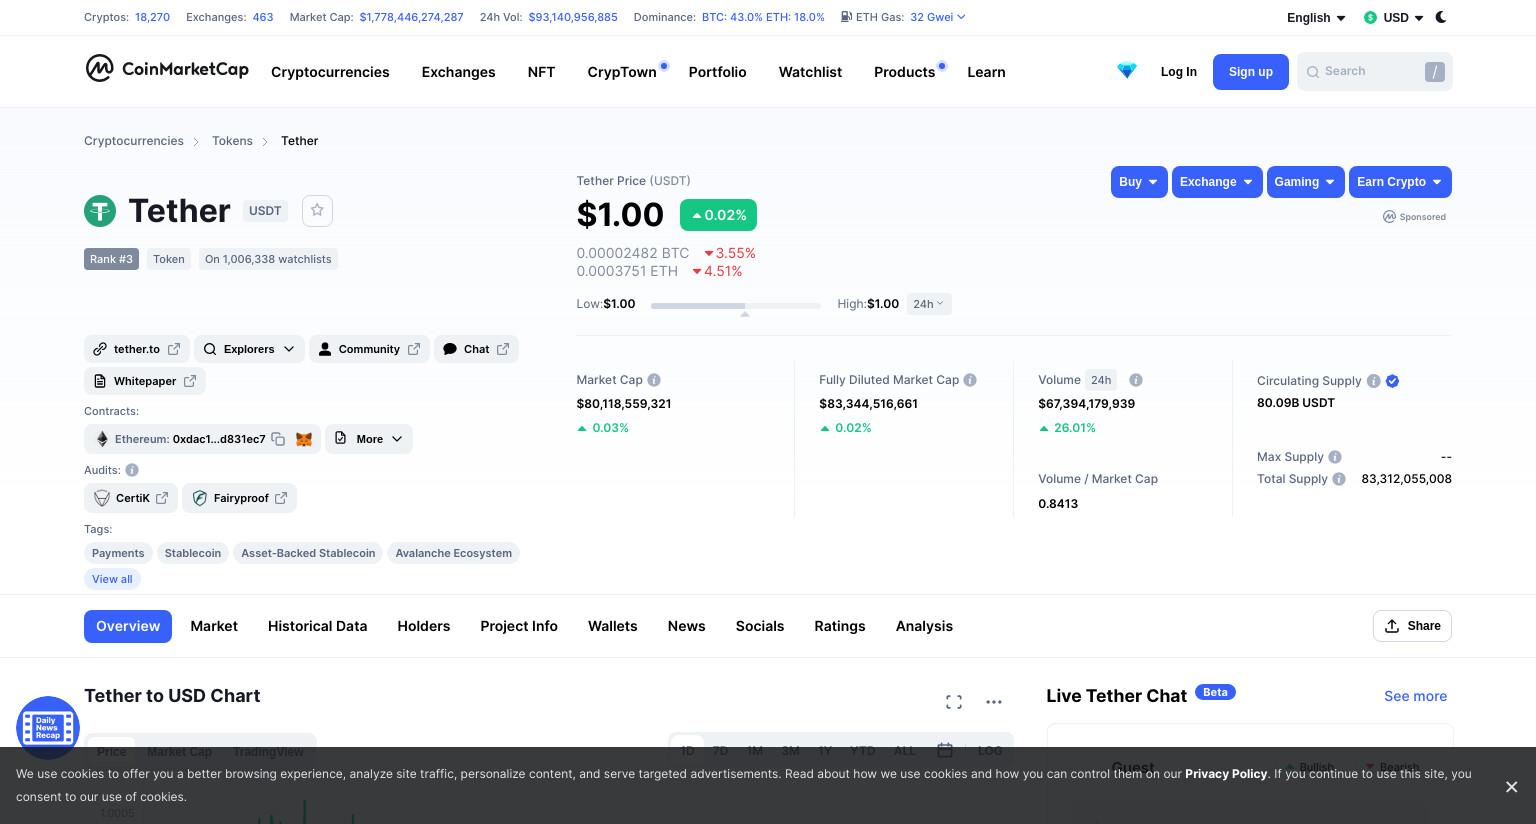Open the Exchange dropdown button
1536x824 pixels.
pyautogui.click(x=1217, y=182)
